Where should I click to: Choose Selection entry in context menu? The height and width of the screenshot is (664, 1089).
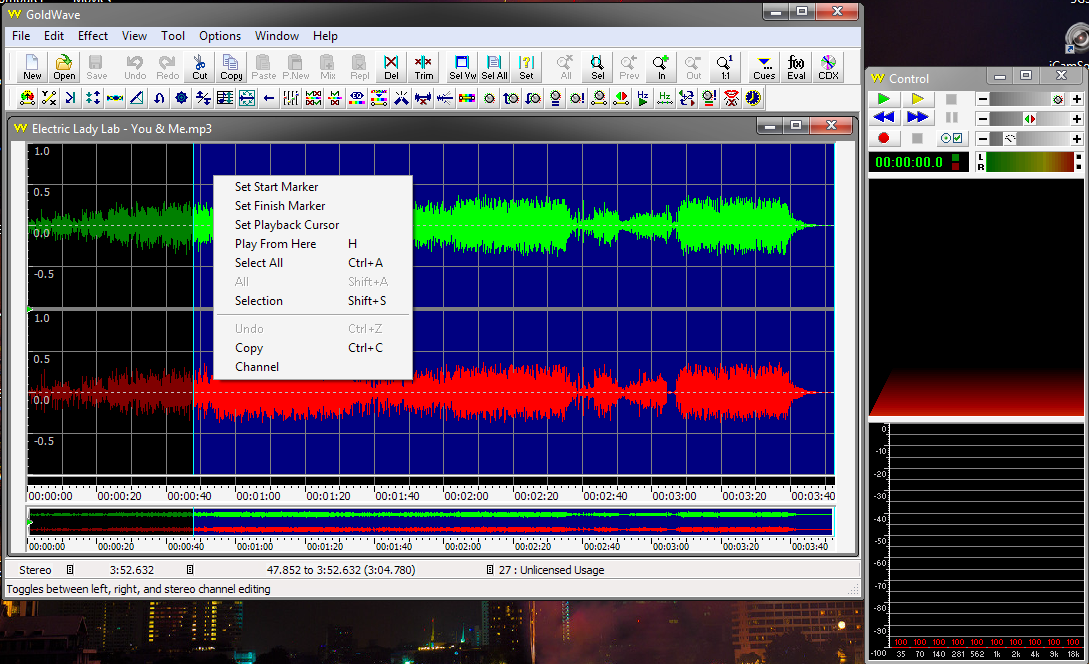click(x=313, y=301)
